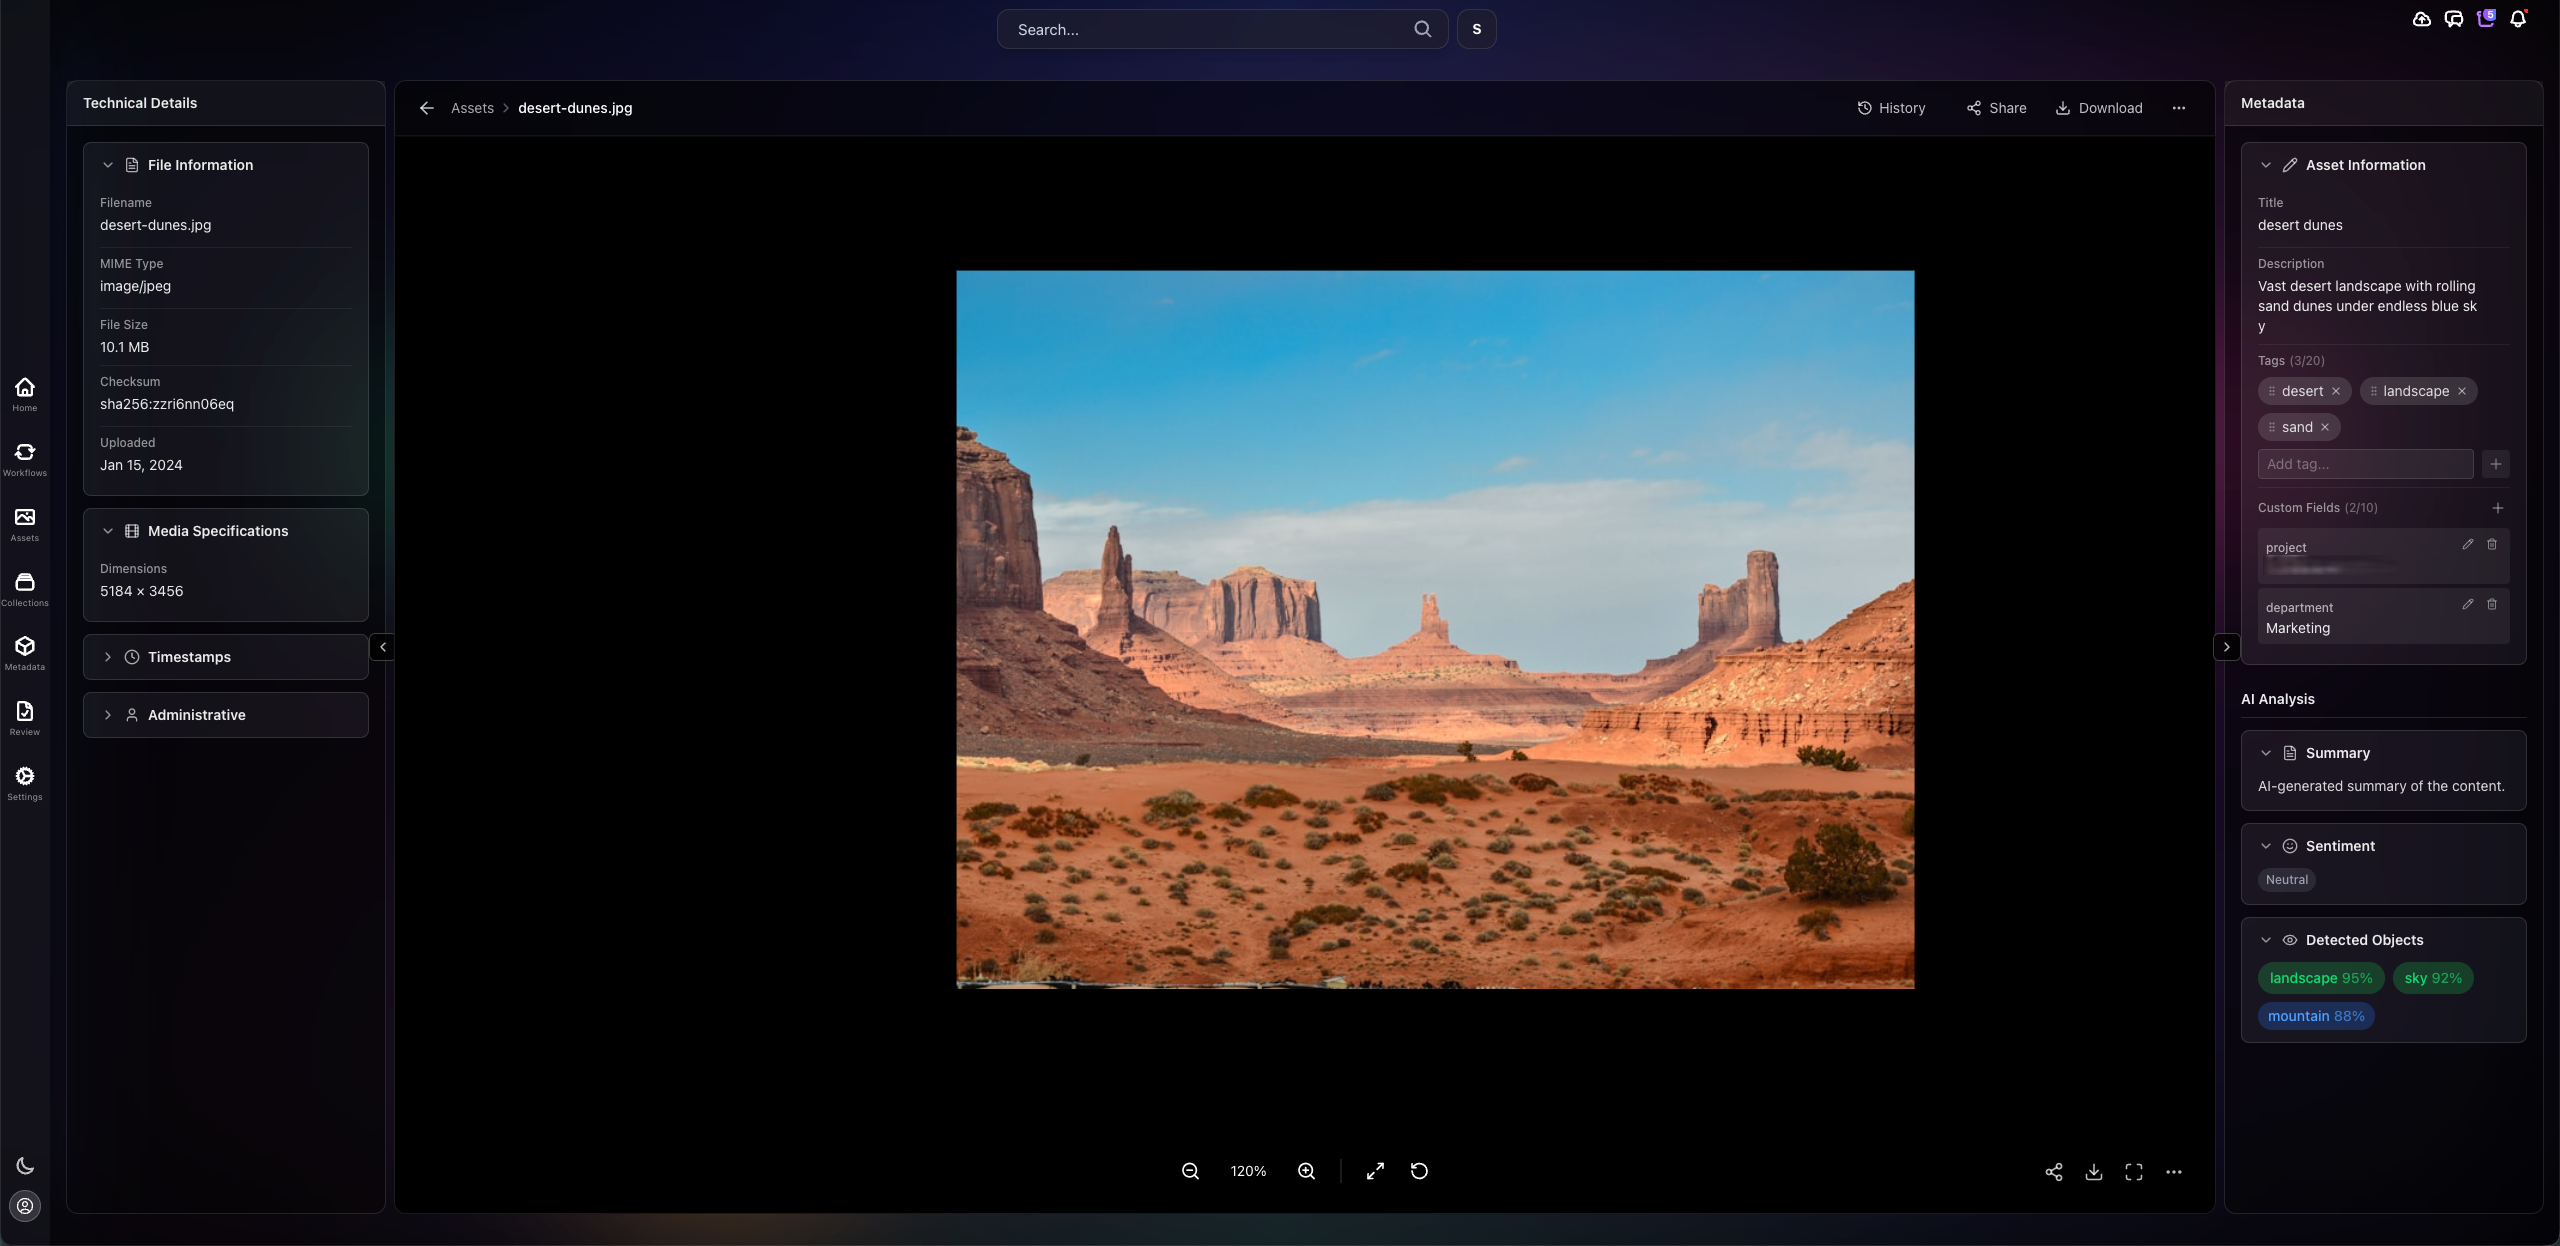Edit the department custom field pencil icon
The width and height of the screenshot is (2560, 1246).
2467,604
